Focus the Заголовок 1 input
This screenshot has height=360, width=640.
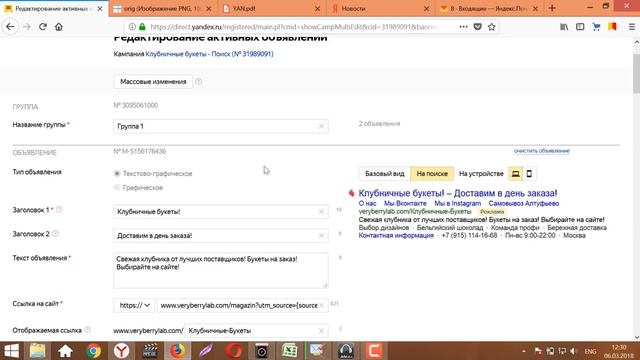221,211
